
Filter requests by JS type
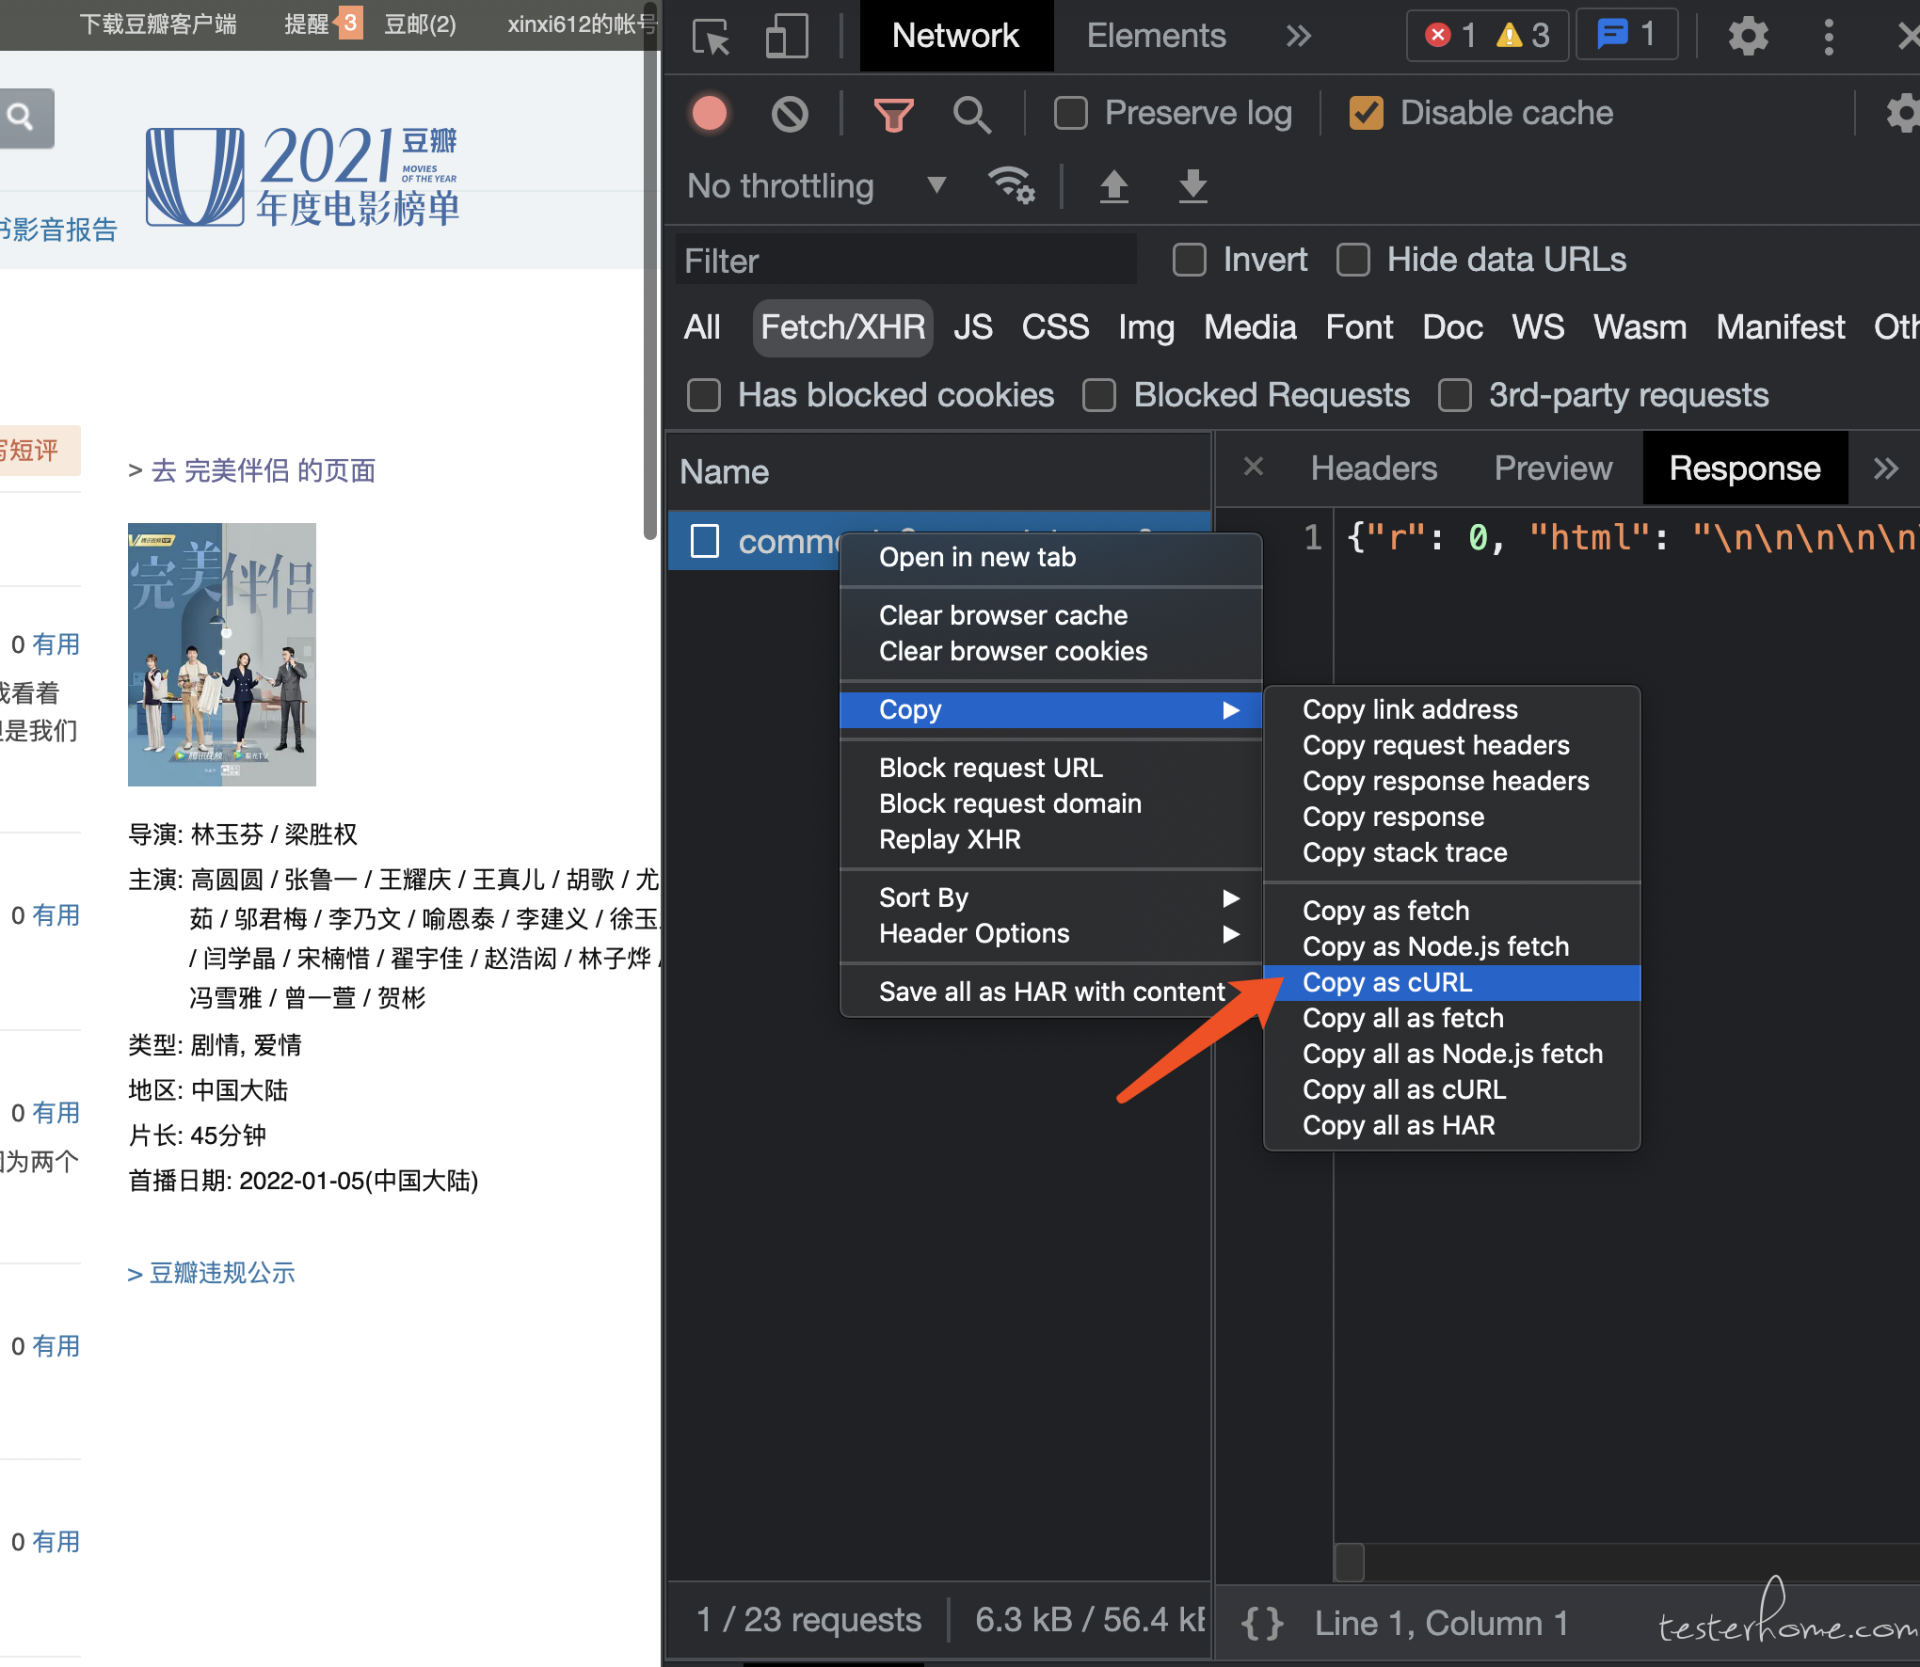(x=973, y=327)
